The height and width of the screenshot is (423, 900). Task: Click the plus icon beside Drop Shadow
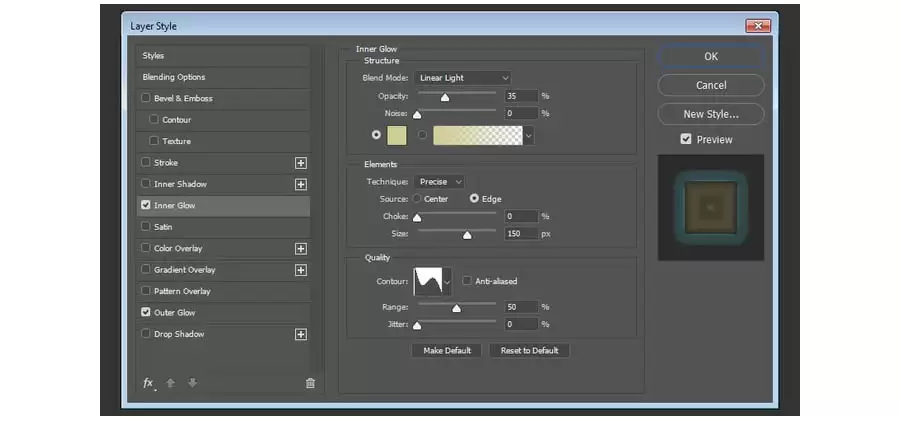[x=301, y=334]
